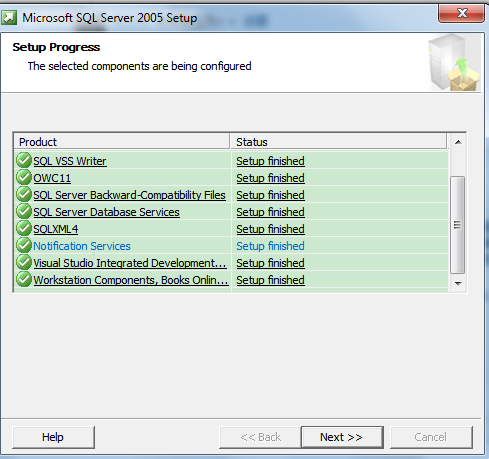The height and width of the screenshot is (459, 489).
Task: Click check icon next to Notification Services
Action: (x=24, y=245)
